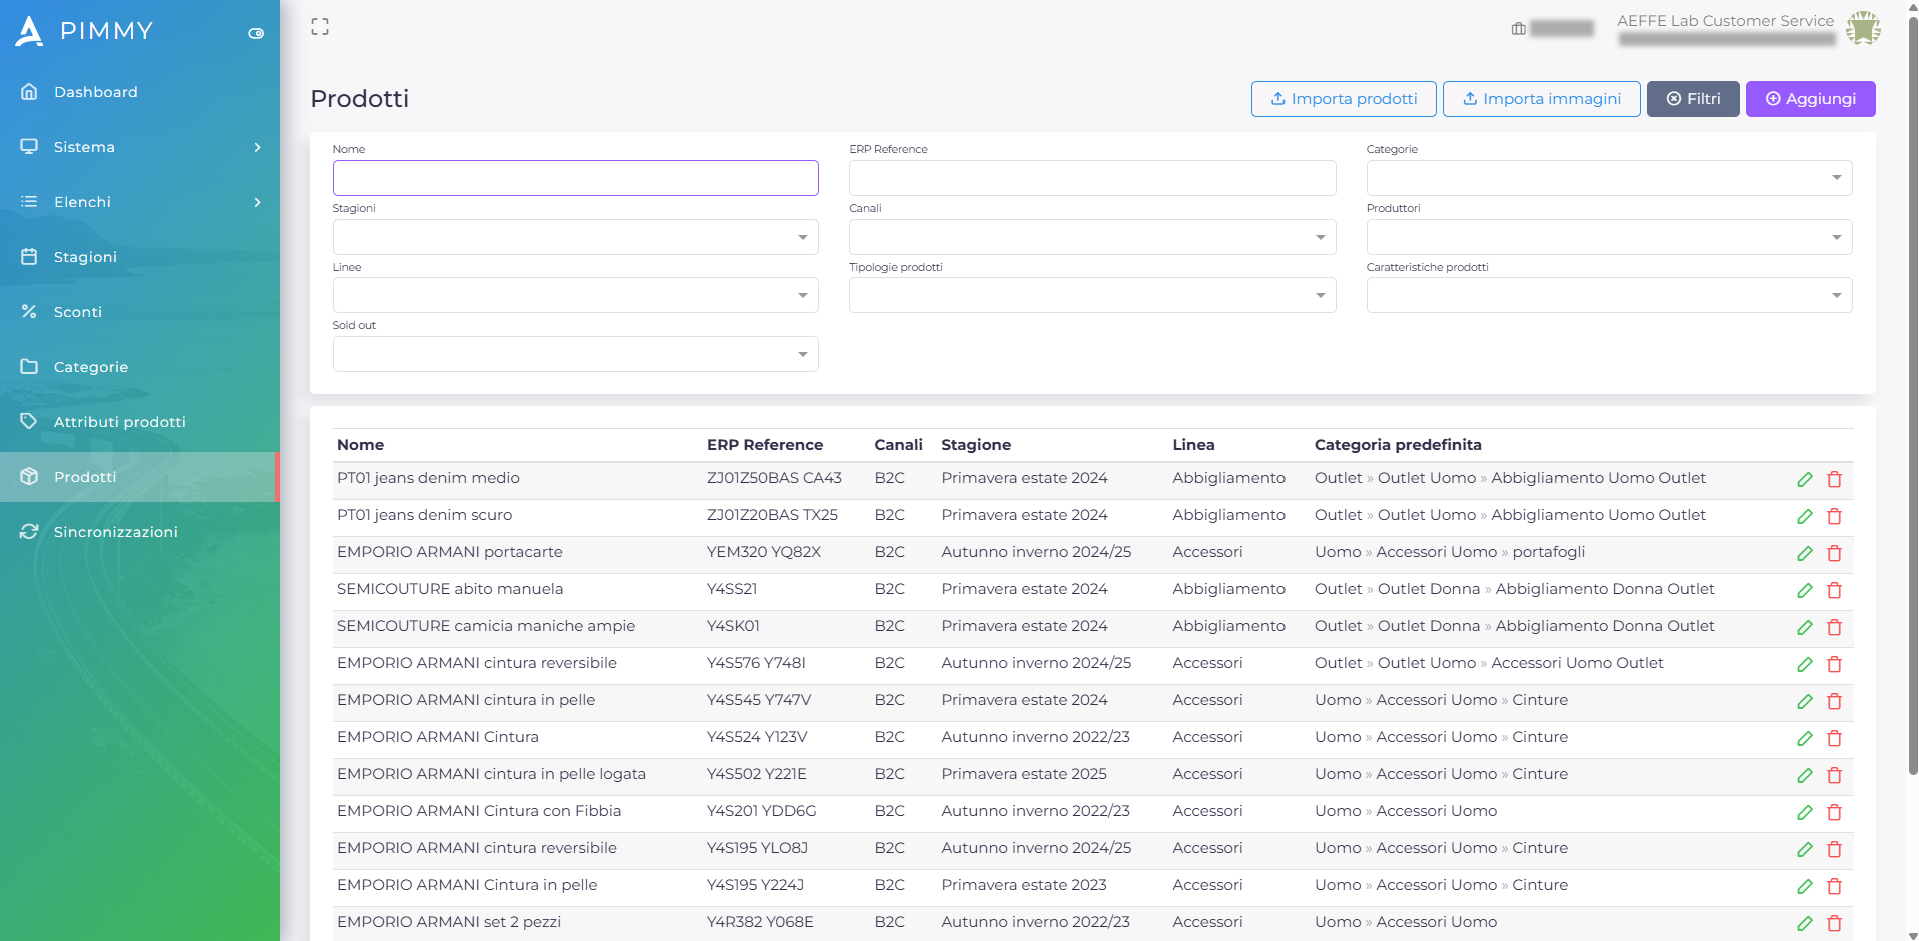
Task: Click Importa prodotti button
Action: tap(1343, 99)
